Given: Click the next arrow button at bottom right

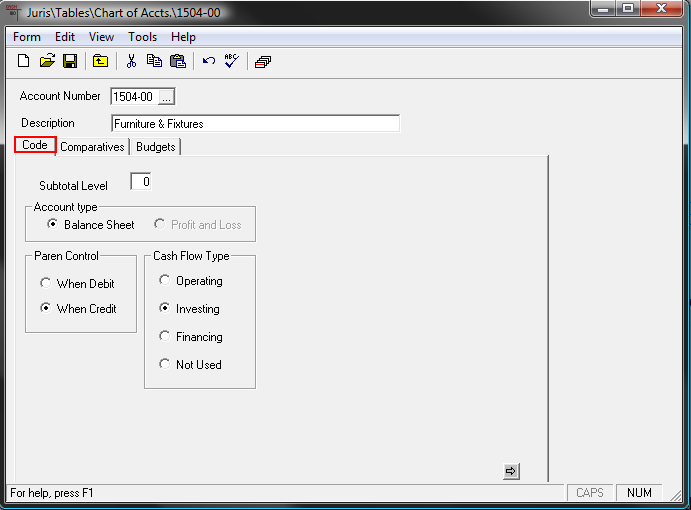Looking at the screenshot, I should 510,471.
